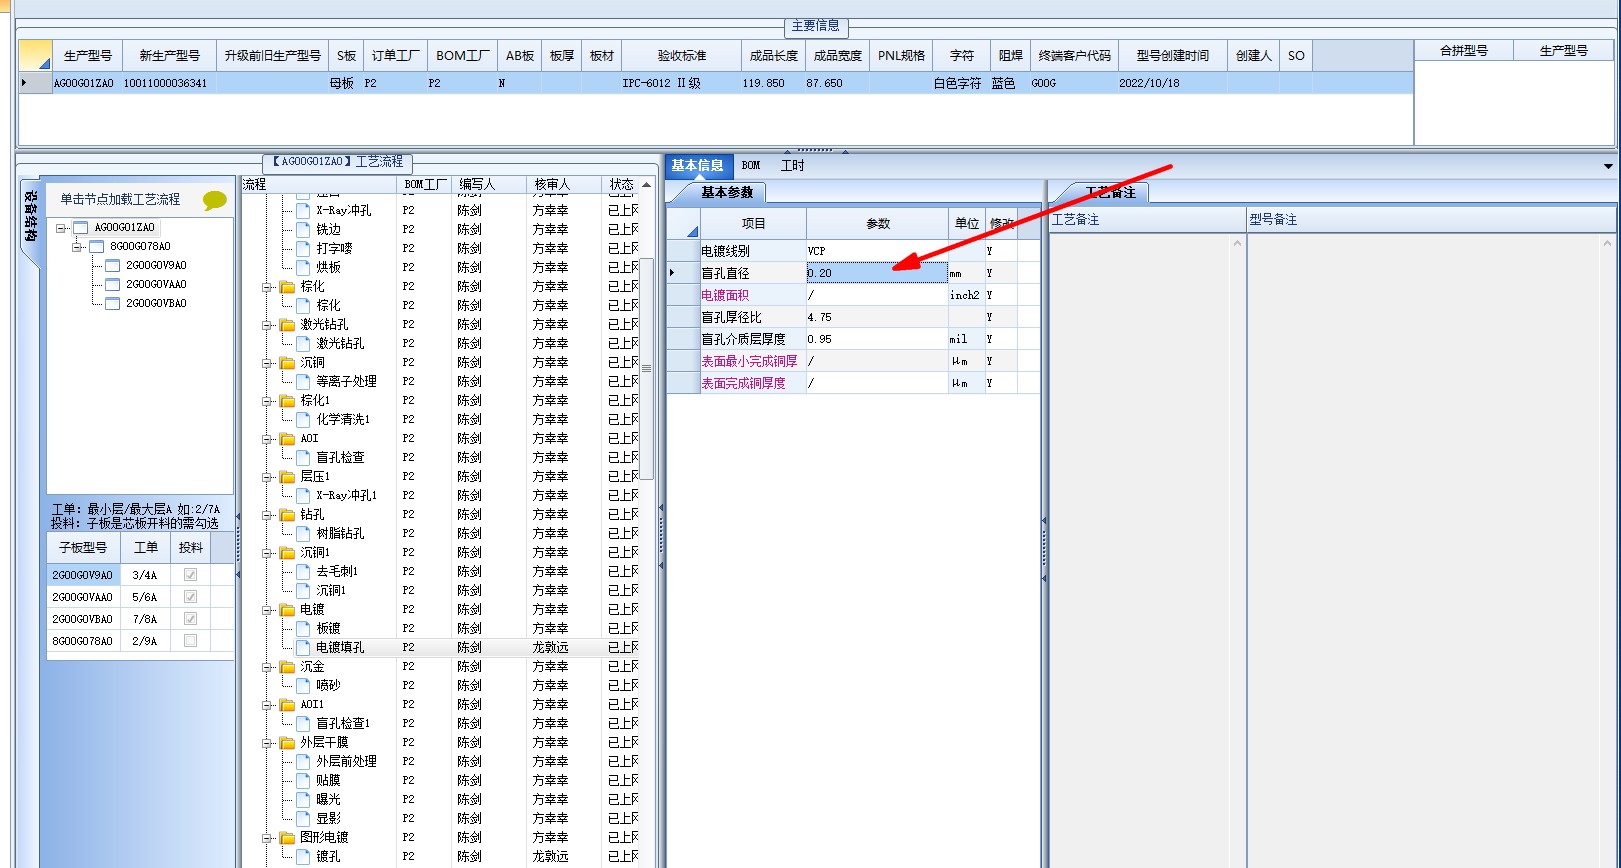1621x868 pixels.
Task: Collapse the 沉铜 process group
Action: click(x=268, y=363)
